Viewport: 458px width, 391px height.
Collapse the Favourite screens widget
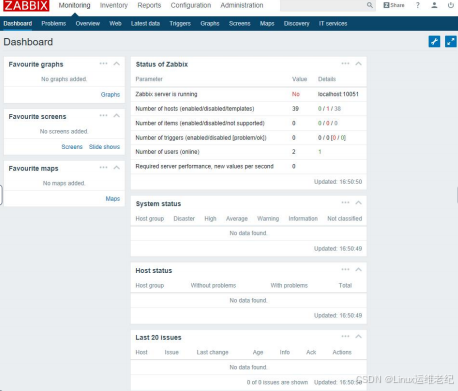click(116, 115)
